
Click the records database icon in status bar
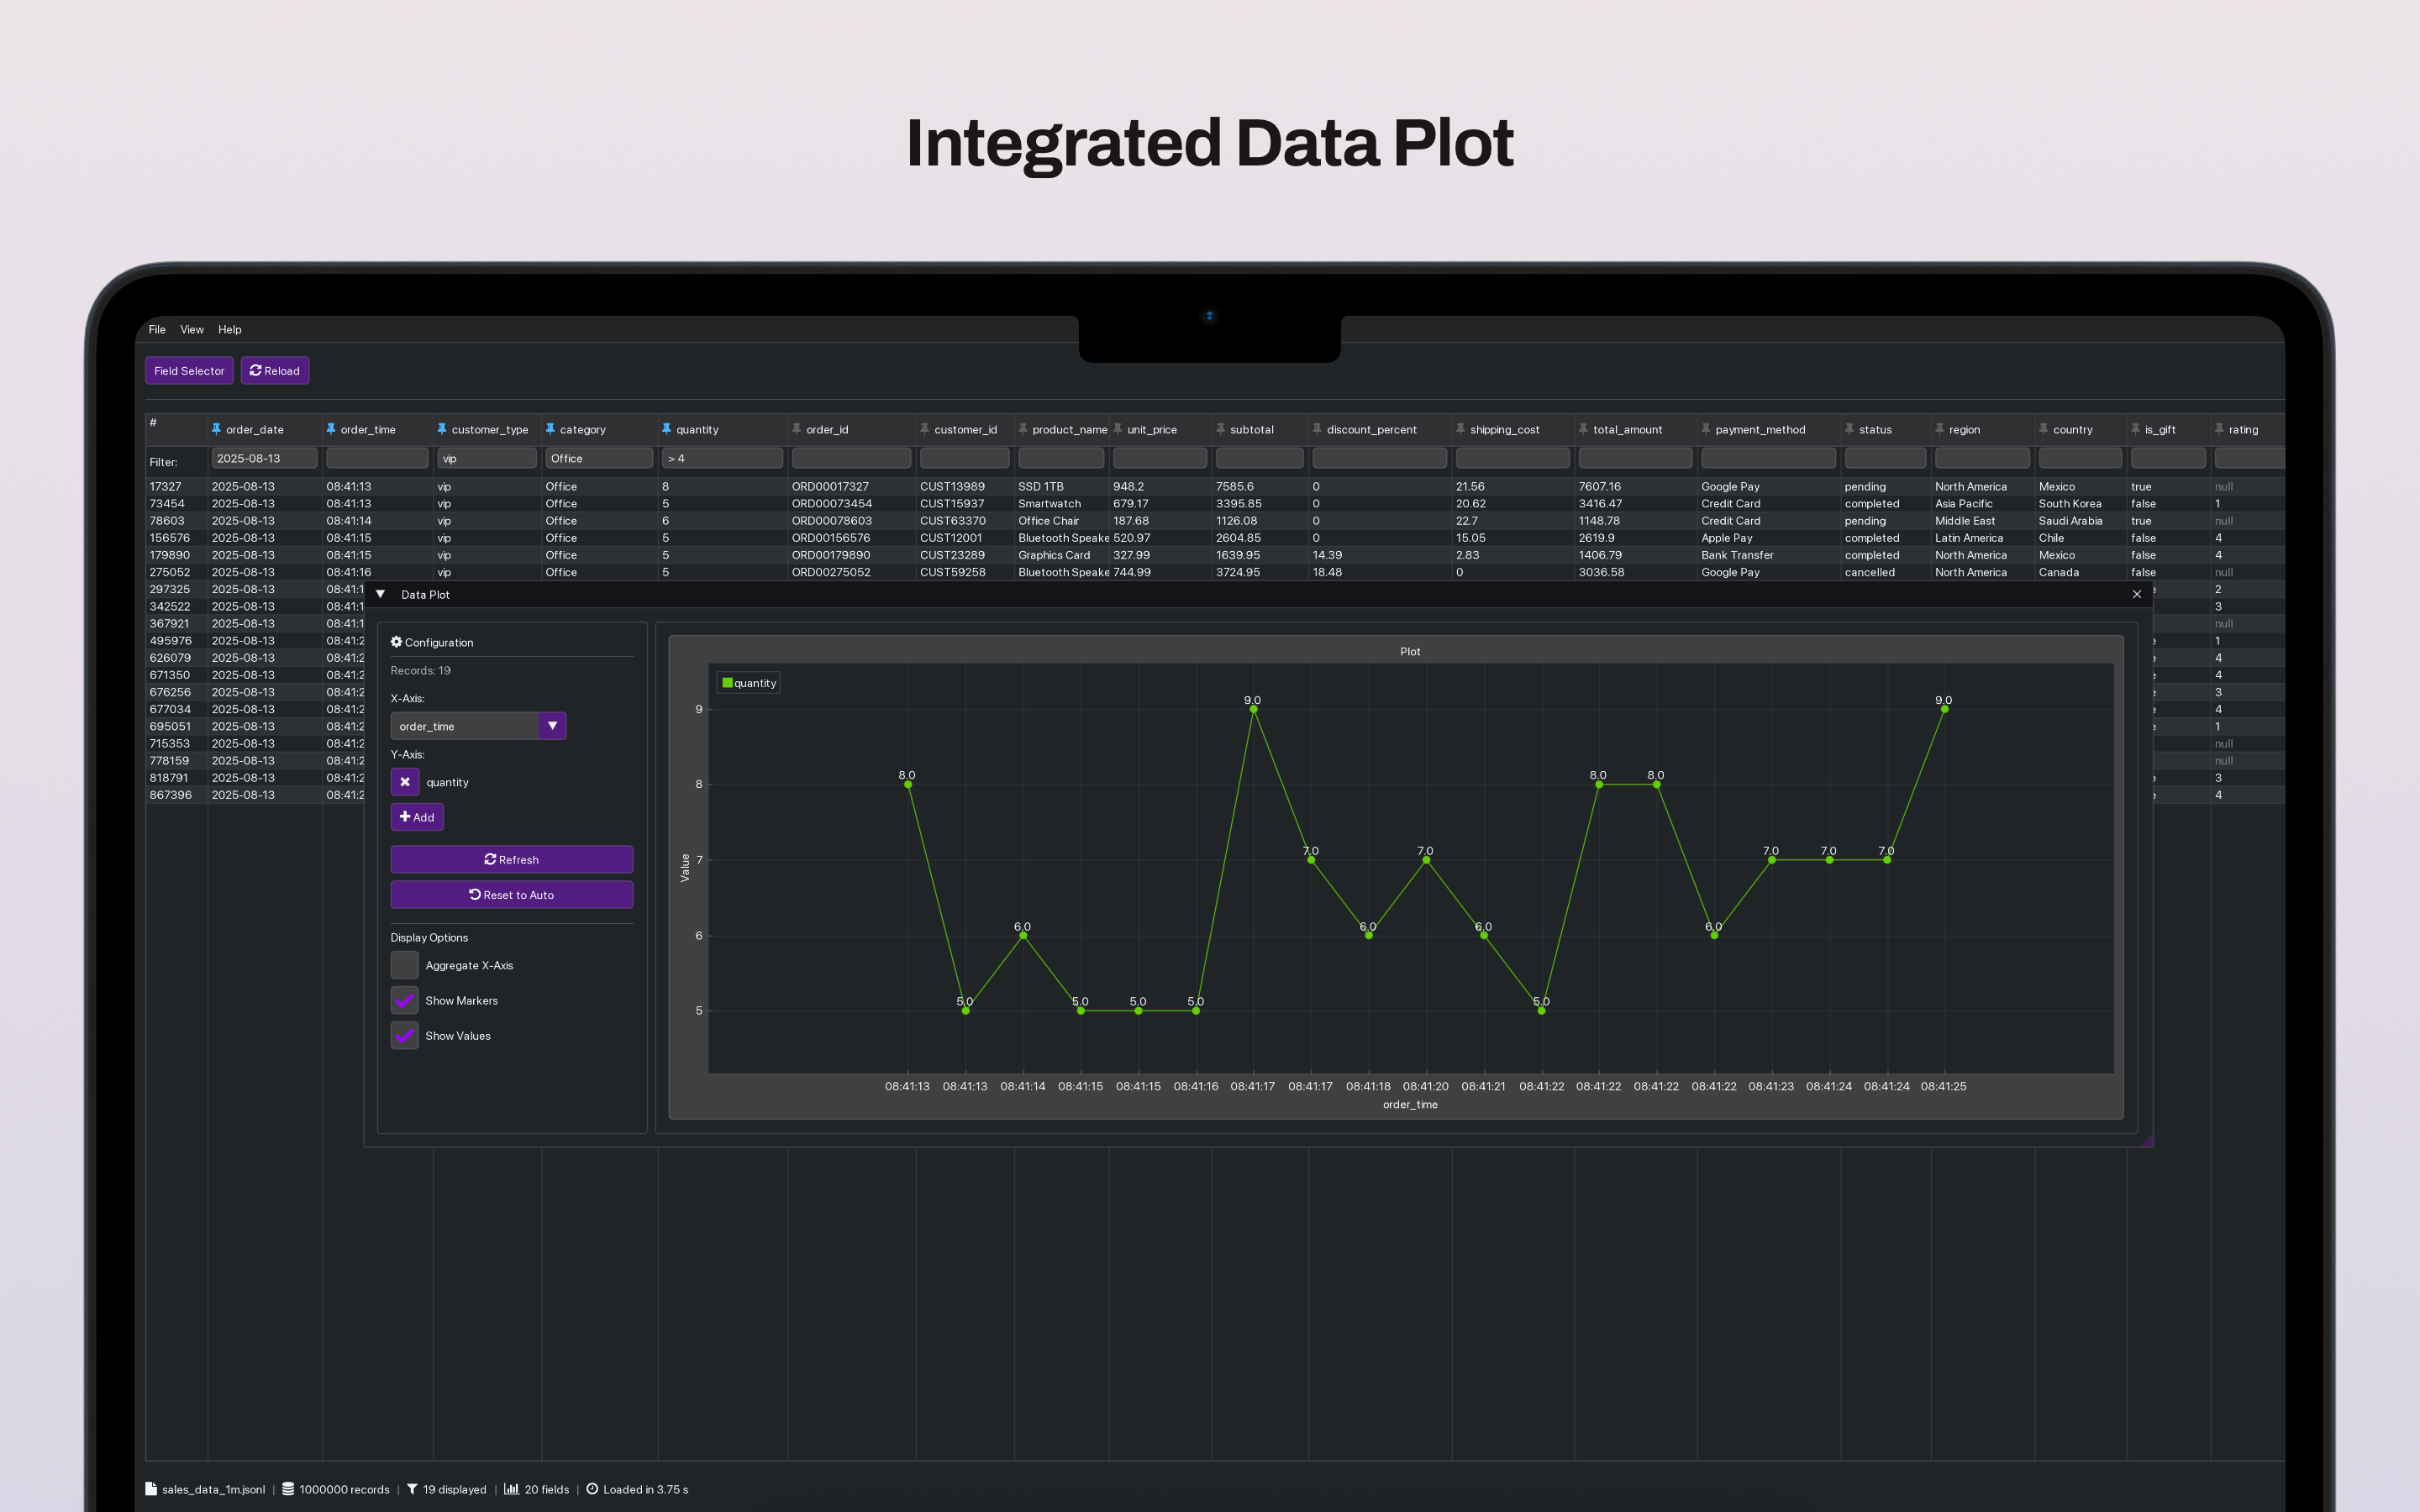point(287,1489)
